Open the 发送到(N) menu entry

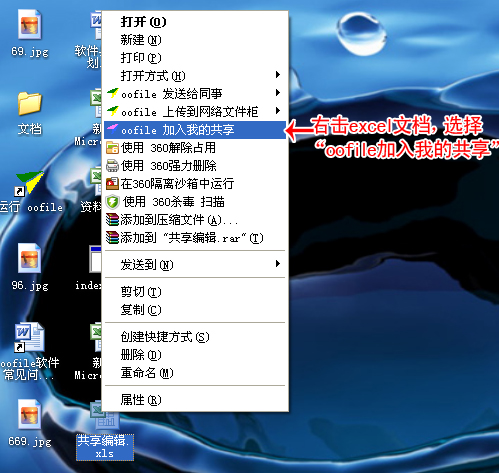tap(195, 265)
